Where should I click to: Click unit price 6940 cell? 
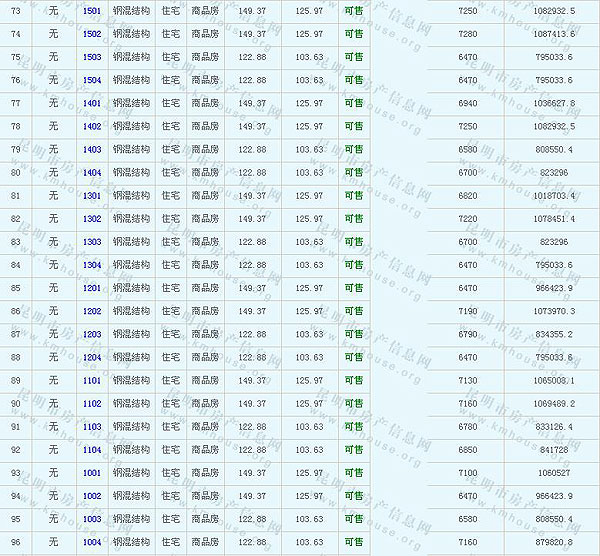[467, 103]
